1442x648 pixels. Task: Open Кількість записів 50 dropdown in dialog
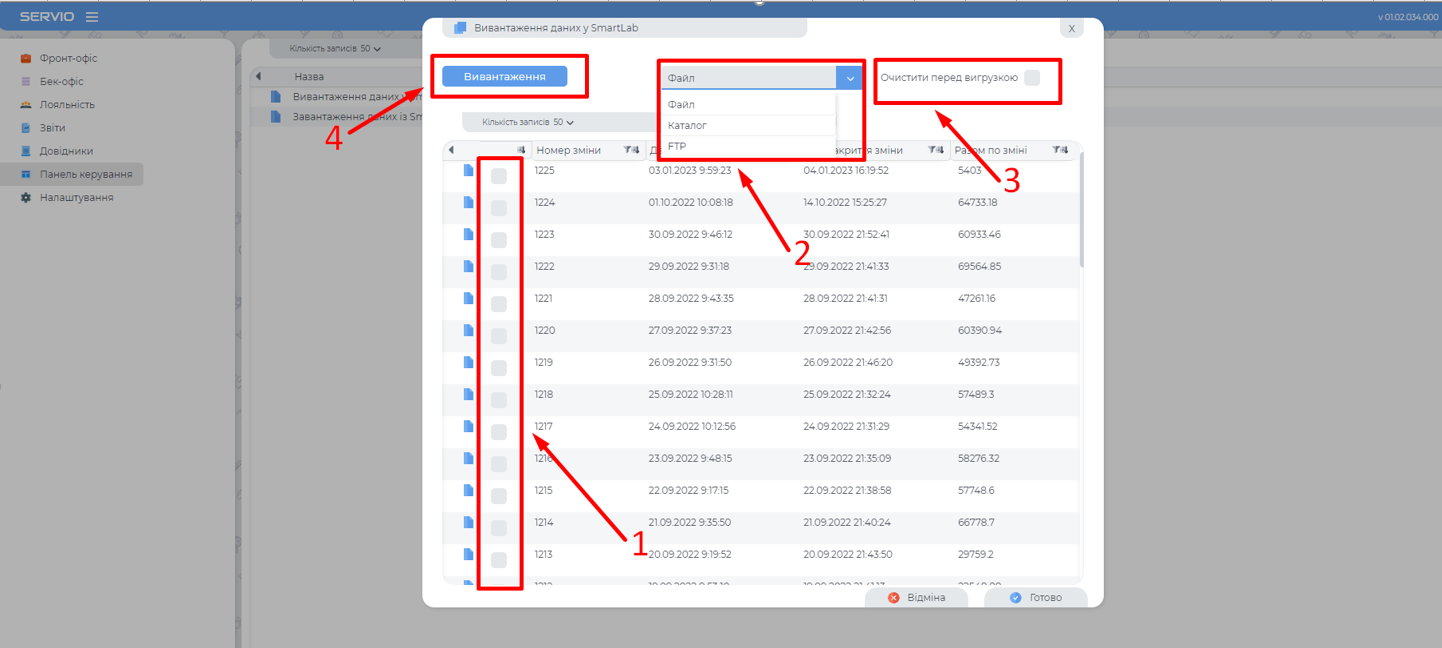pos(528,122)
